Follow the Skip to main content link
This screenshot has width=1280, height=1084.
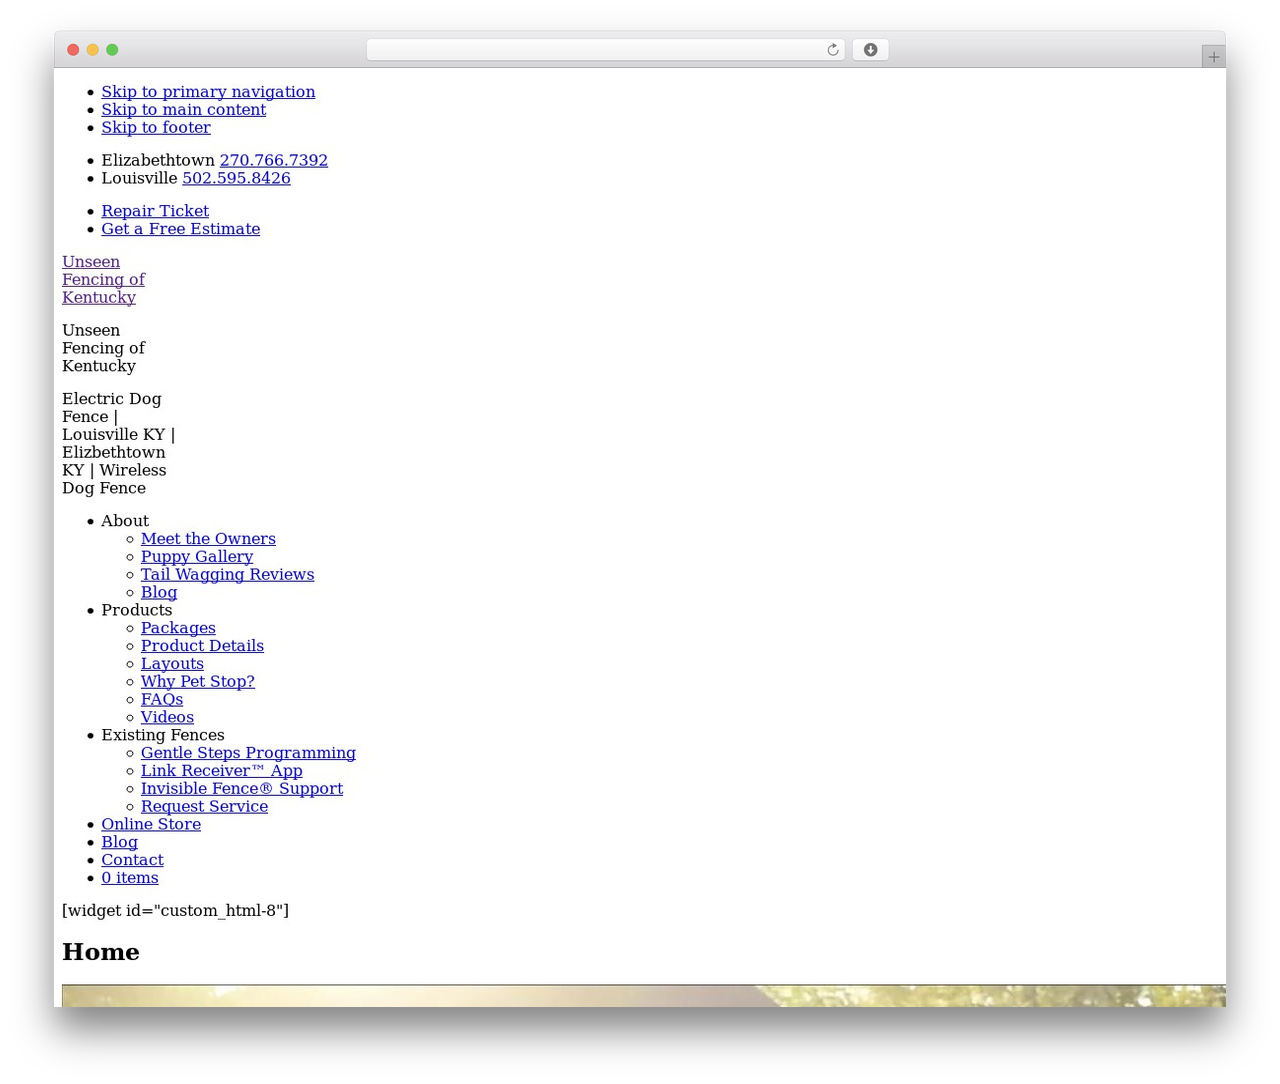click(183, 110)
